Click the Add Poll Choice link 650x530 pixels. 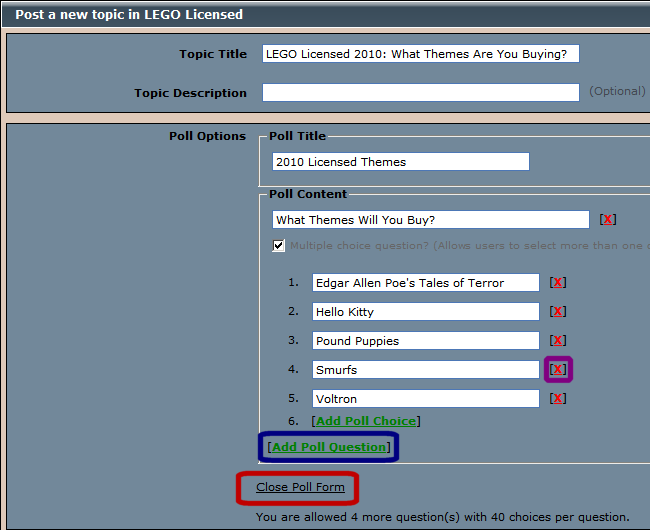tap(366, 421)
